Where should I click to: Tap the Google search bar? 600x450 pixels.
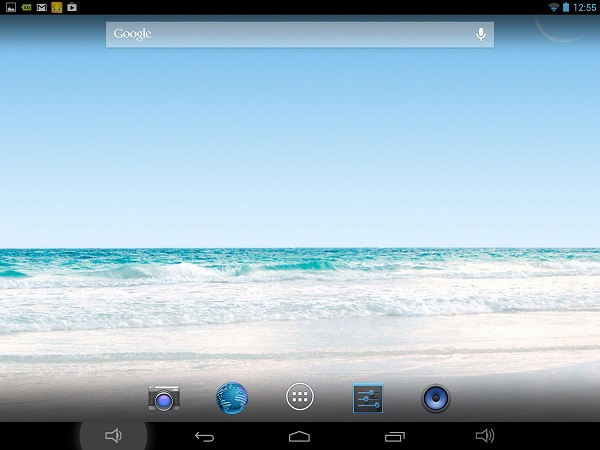click(300, 35)
